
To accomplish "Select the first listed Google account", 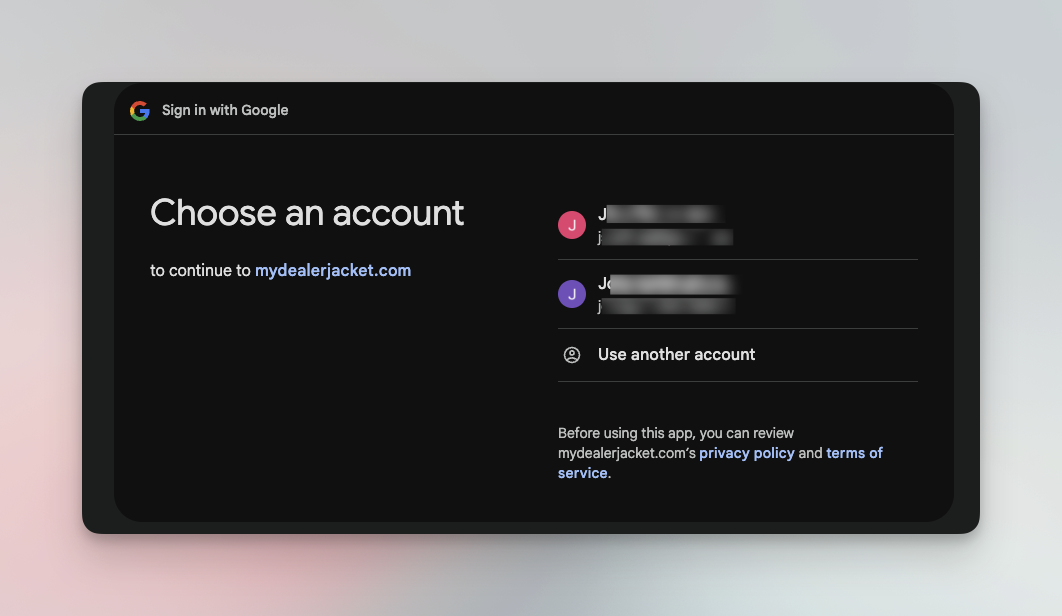I will pyautogui.click(x=700, y=224).
